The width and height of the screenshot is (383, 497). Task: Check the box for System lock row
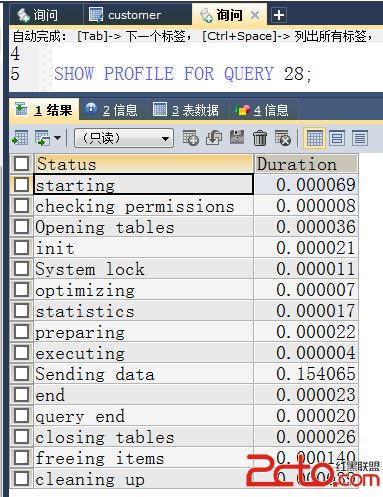[x=22, y=269]
